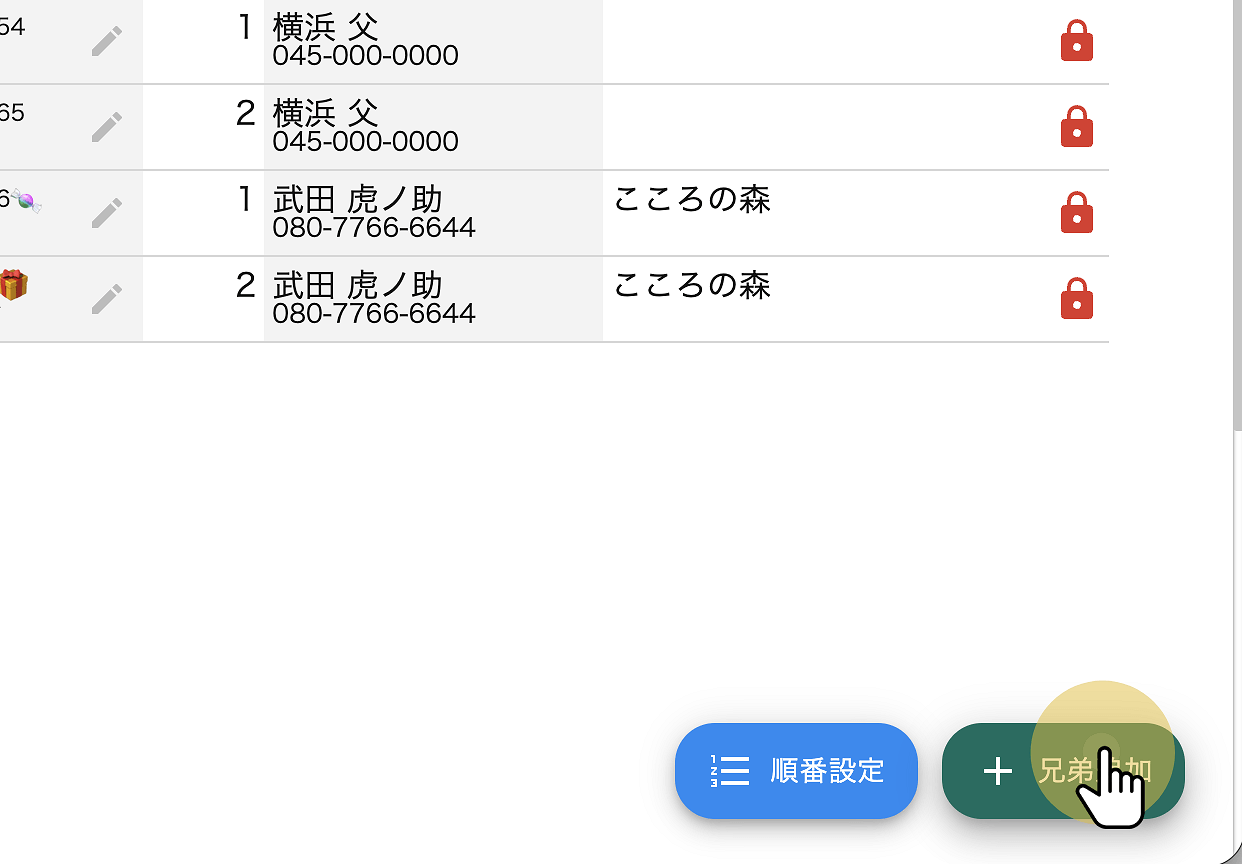Click the plus icon in 兄弟追加
Image resolution: width=1242 pixels, height=864 pixels.
click(x=997, y=771)
